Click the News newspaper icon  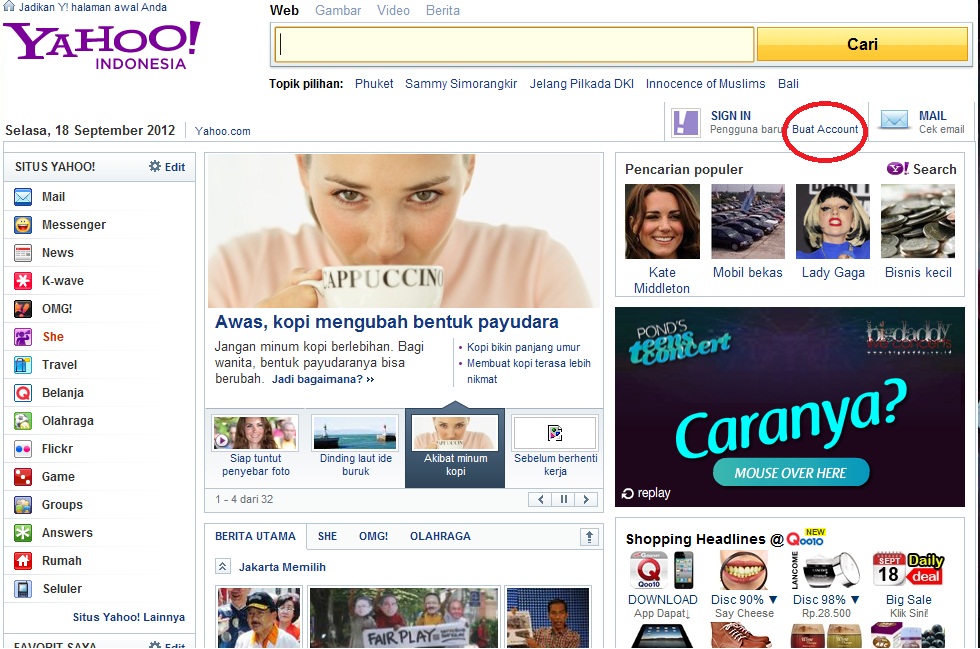click(23, 253)
